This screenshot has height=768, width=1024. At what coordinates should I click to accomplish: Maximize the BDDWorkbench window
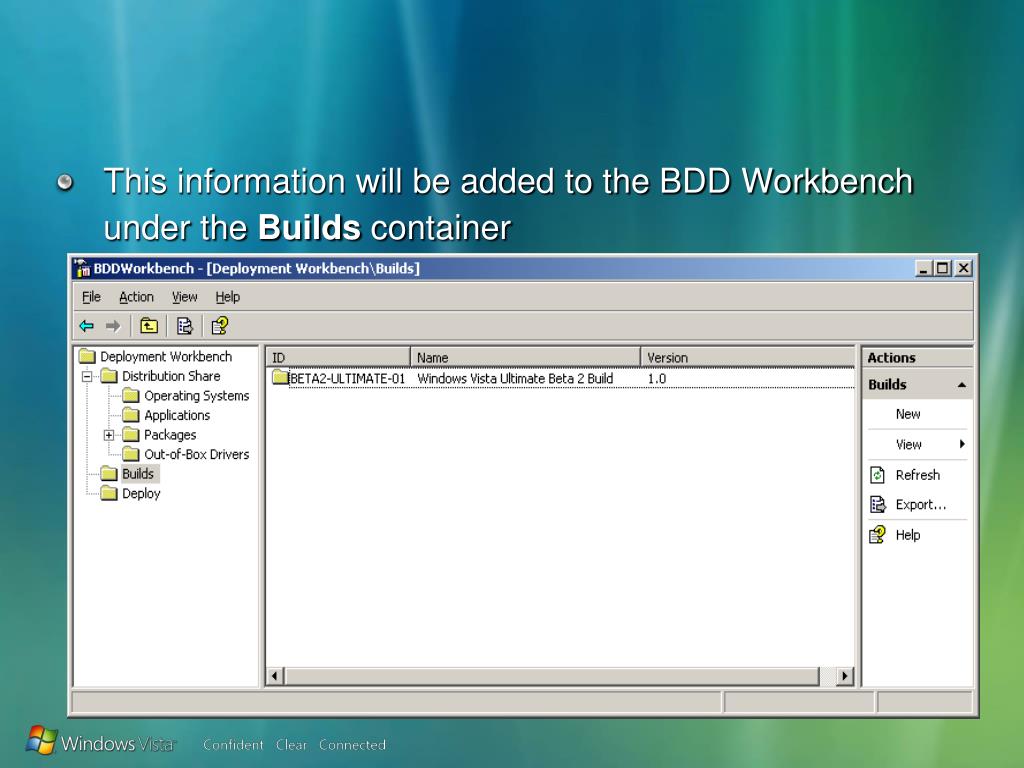[x=942, y=268]
